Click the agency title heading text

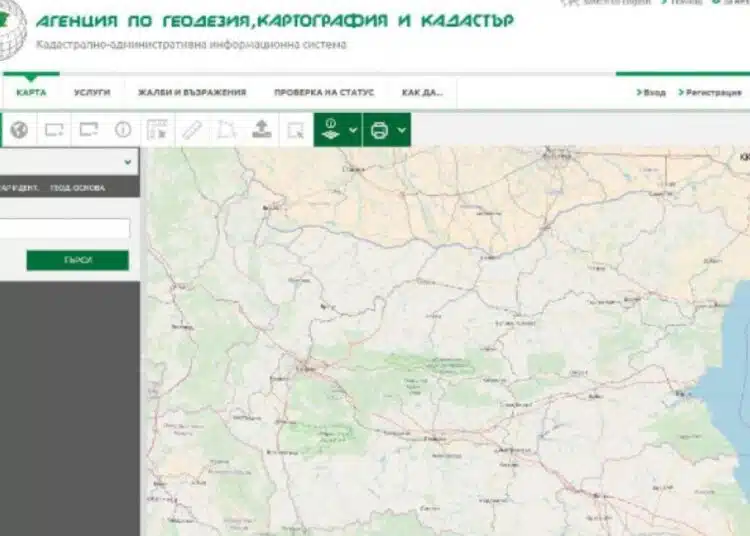[275, 21]
